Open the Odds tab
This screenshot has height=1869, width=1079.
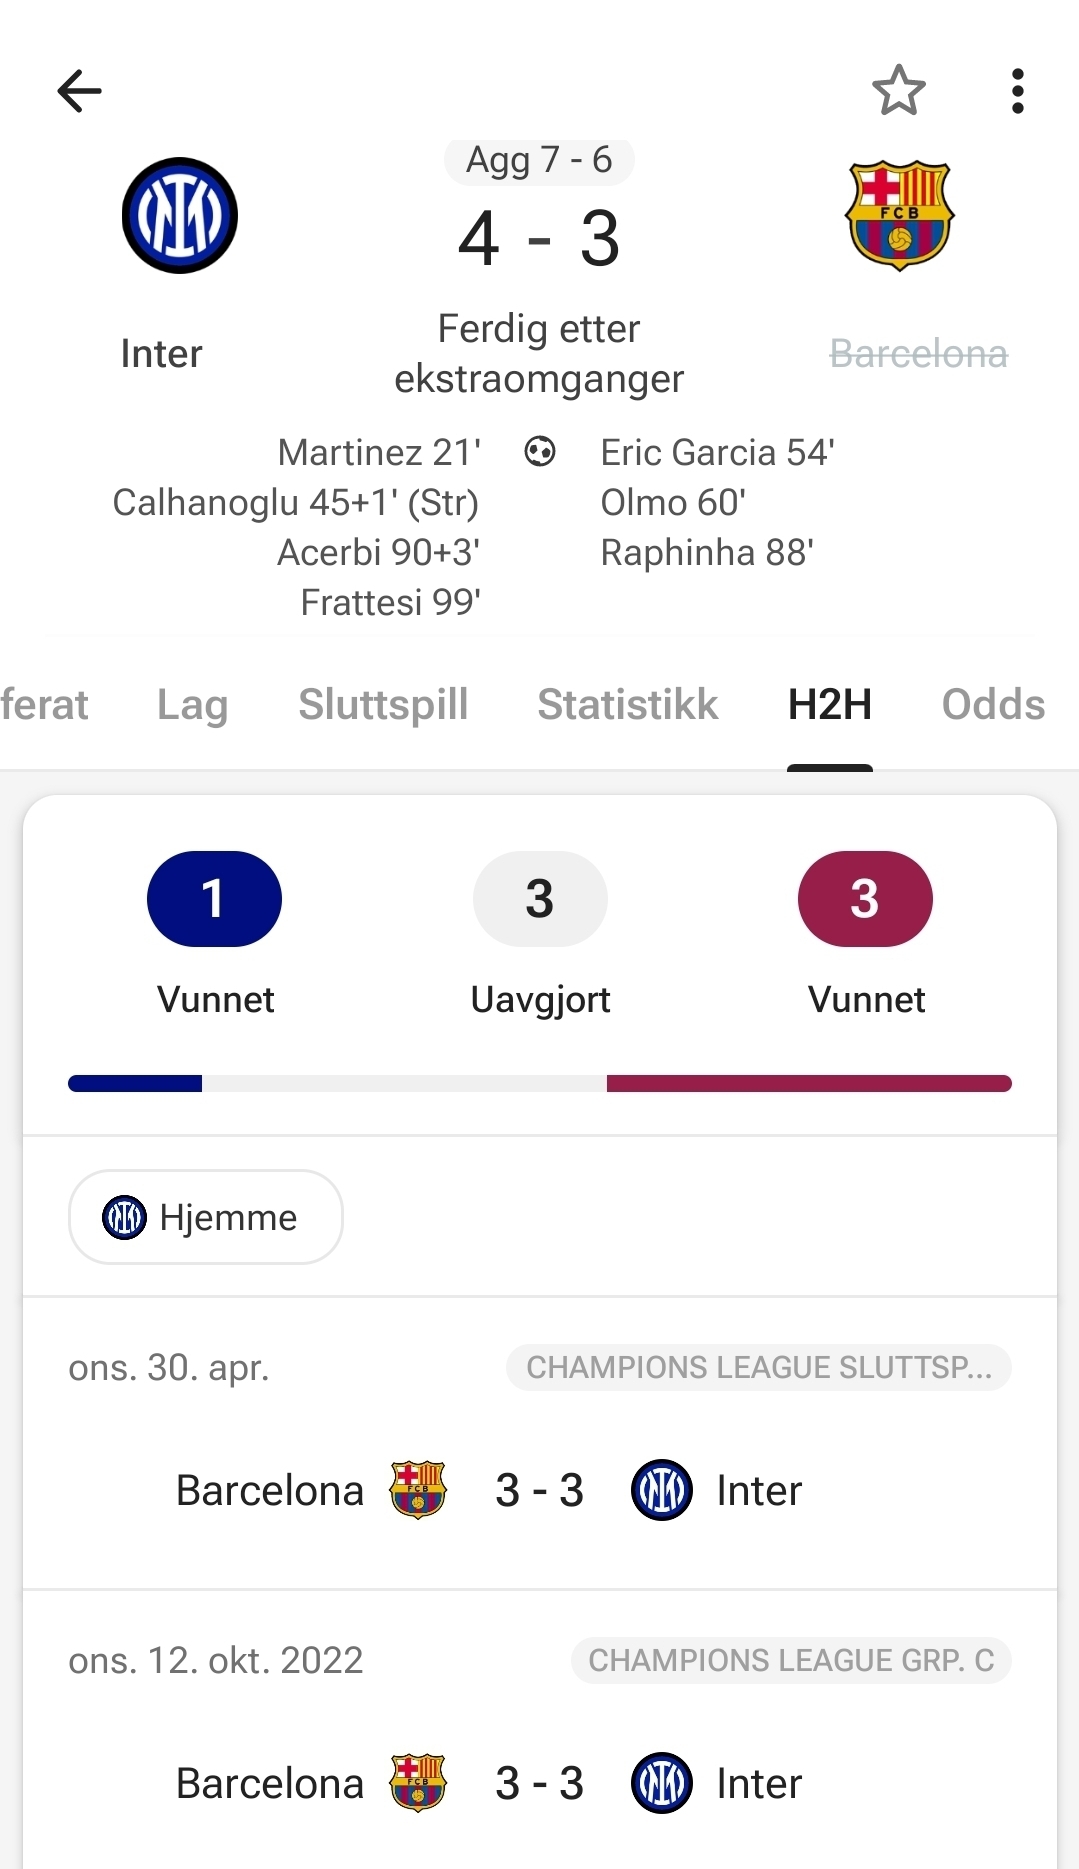993,705
